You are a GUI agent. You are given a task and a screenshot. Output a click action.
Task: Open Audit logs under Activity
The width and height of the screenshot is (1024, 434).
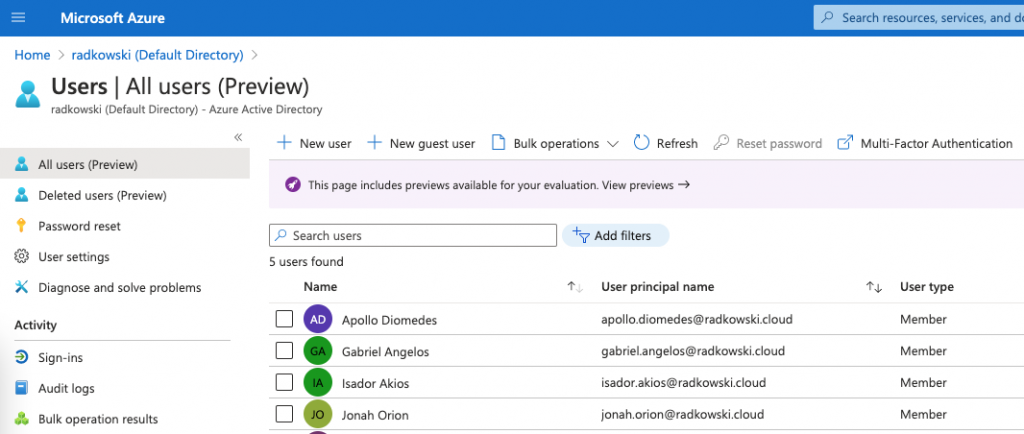click(66, 388)
